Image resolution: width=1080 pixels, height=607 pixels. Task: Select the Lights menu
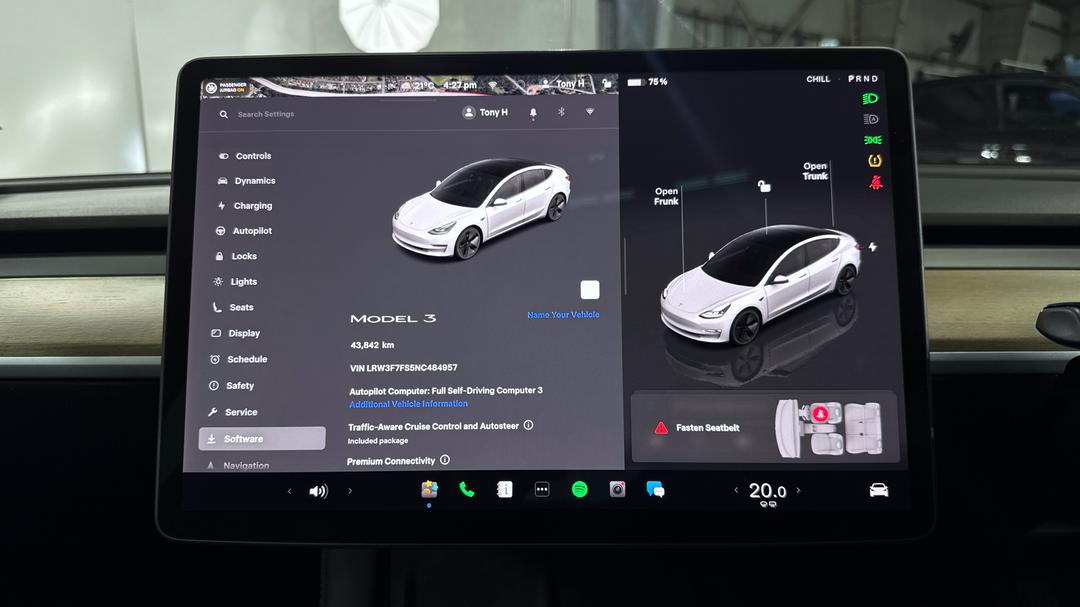pyautogui.click(x=235, y=281)
